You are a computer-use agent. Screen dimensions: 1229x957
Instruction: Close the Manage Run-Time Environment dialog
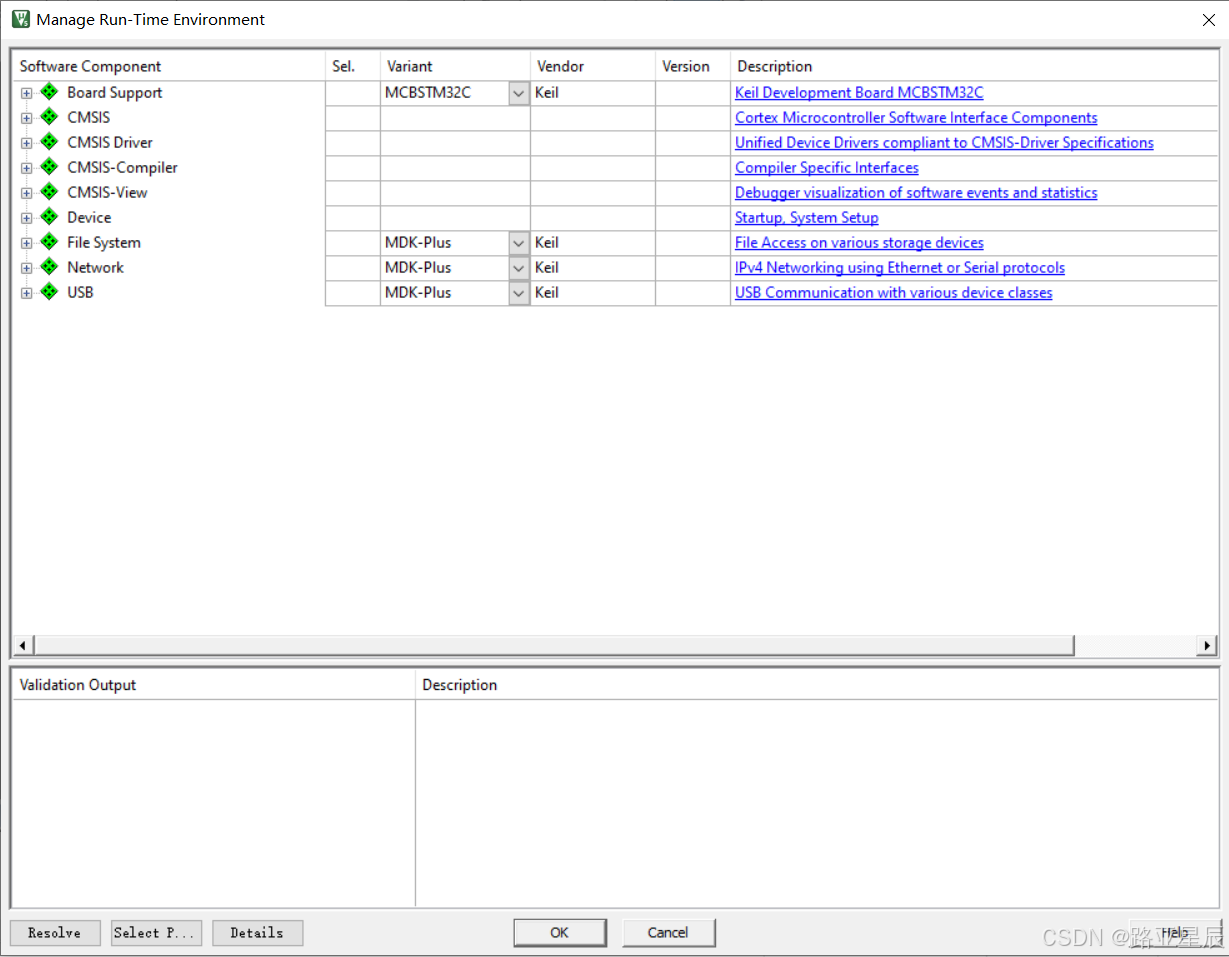point(1208,20)
